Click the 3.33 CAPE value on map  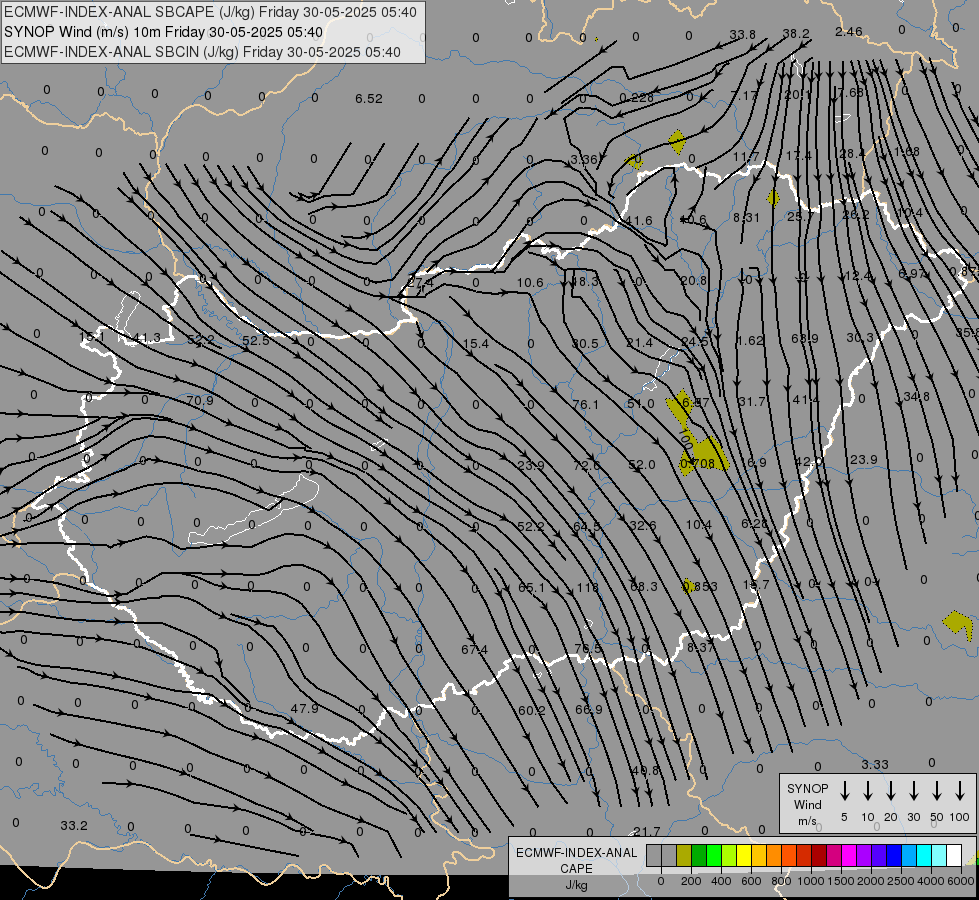pyautogui.click(x=875, y=764)
